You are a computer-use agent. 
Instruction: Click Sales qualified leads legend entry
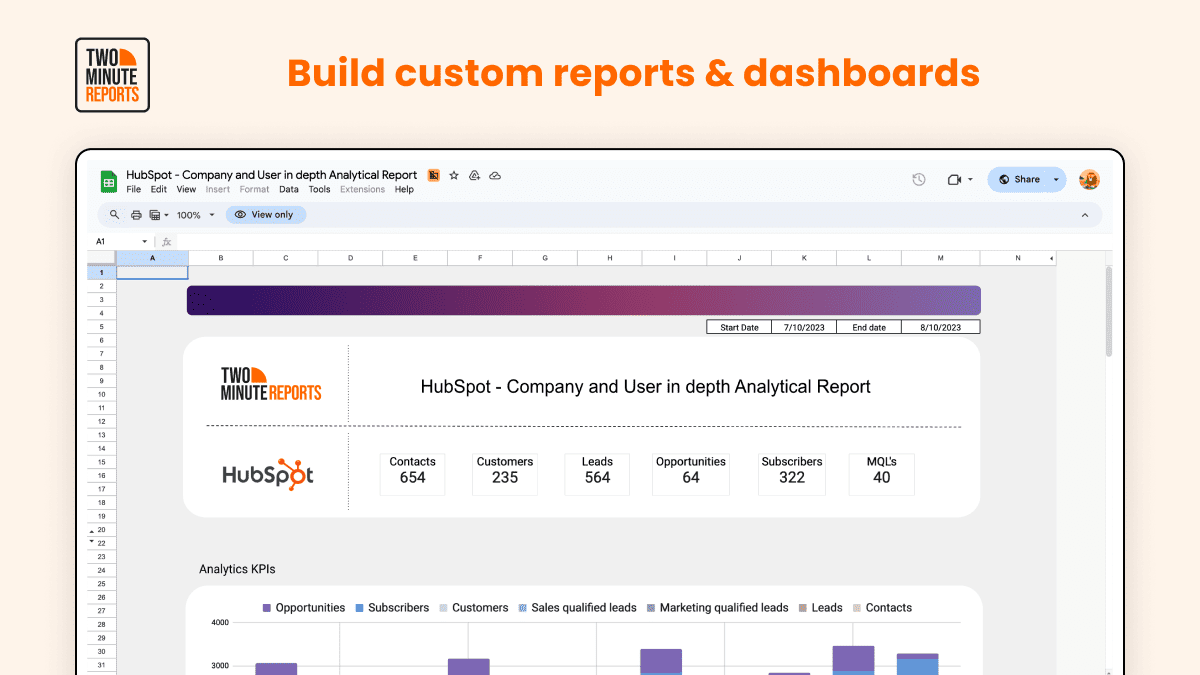tap(577, 608)
